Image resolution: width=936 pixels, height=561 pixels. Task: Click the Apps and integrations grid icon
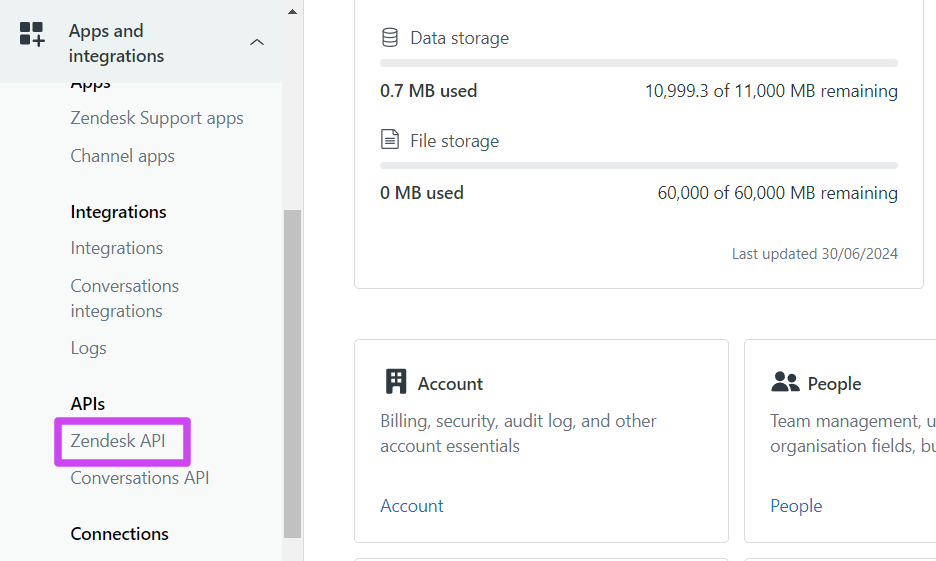pyautogui.click(x=32, y=34)
